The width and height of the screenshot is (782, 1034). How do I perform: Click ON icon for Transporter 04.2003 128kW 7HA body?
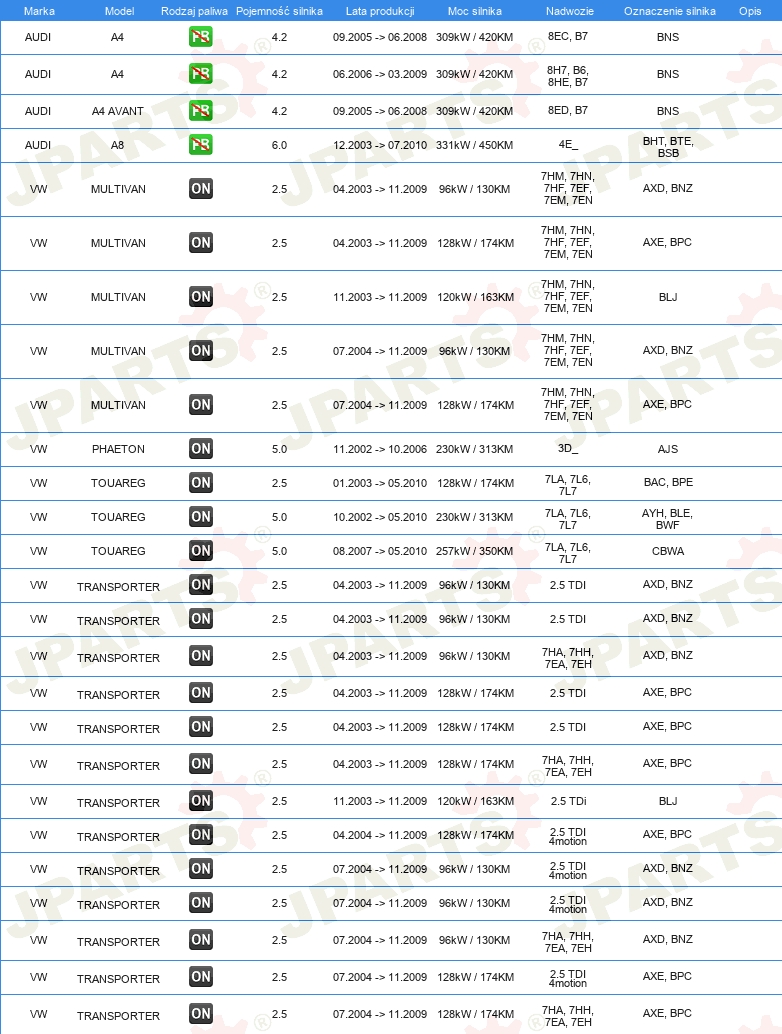click(200, 764)
